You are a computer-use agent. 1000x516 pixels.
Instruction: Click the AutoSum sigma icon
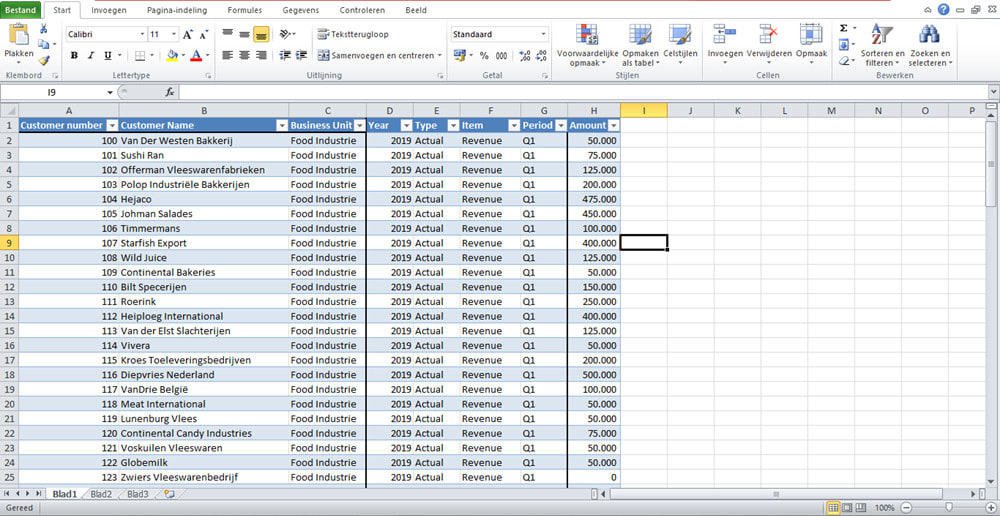pyautogui.click(x=844, y=28)
